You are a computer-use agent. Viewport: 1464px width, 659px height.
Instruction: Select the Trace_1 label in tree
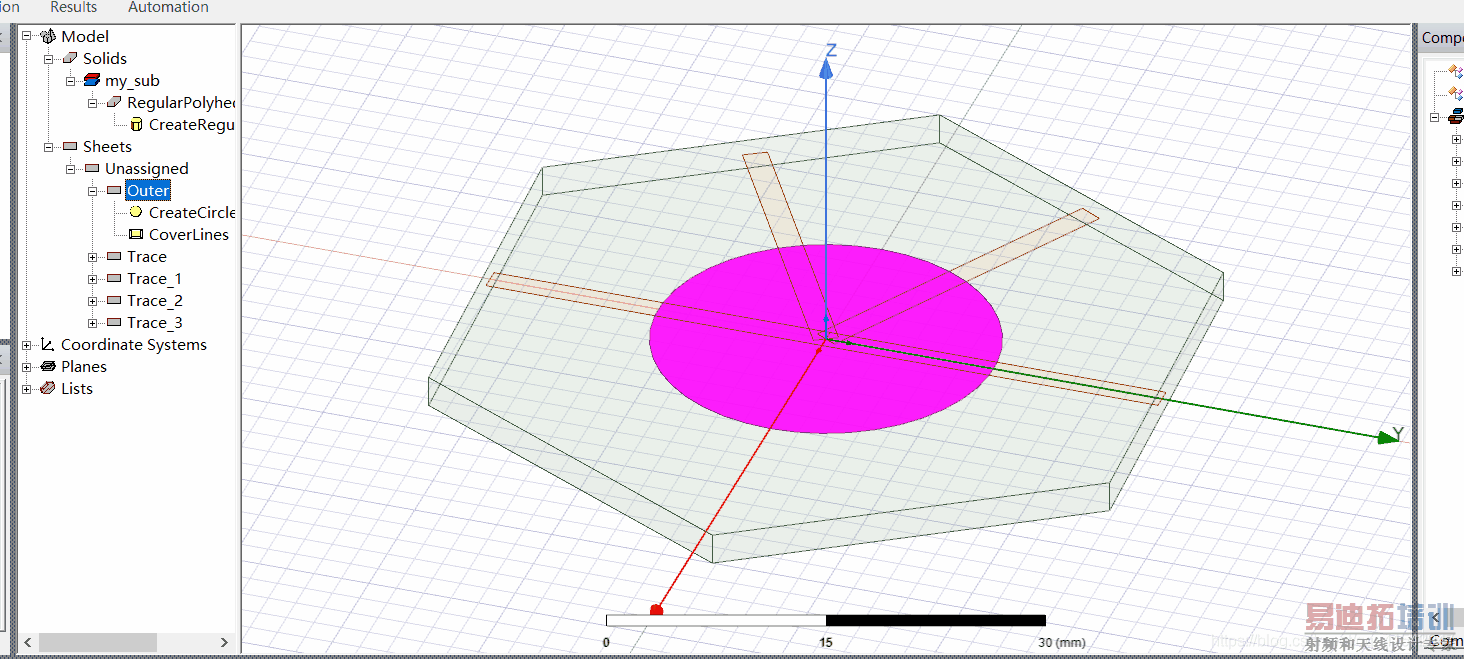point(154,279)
